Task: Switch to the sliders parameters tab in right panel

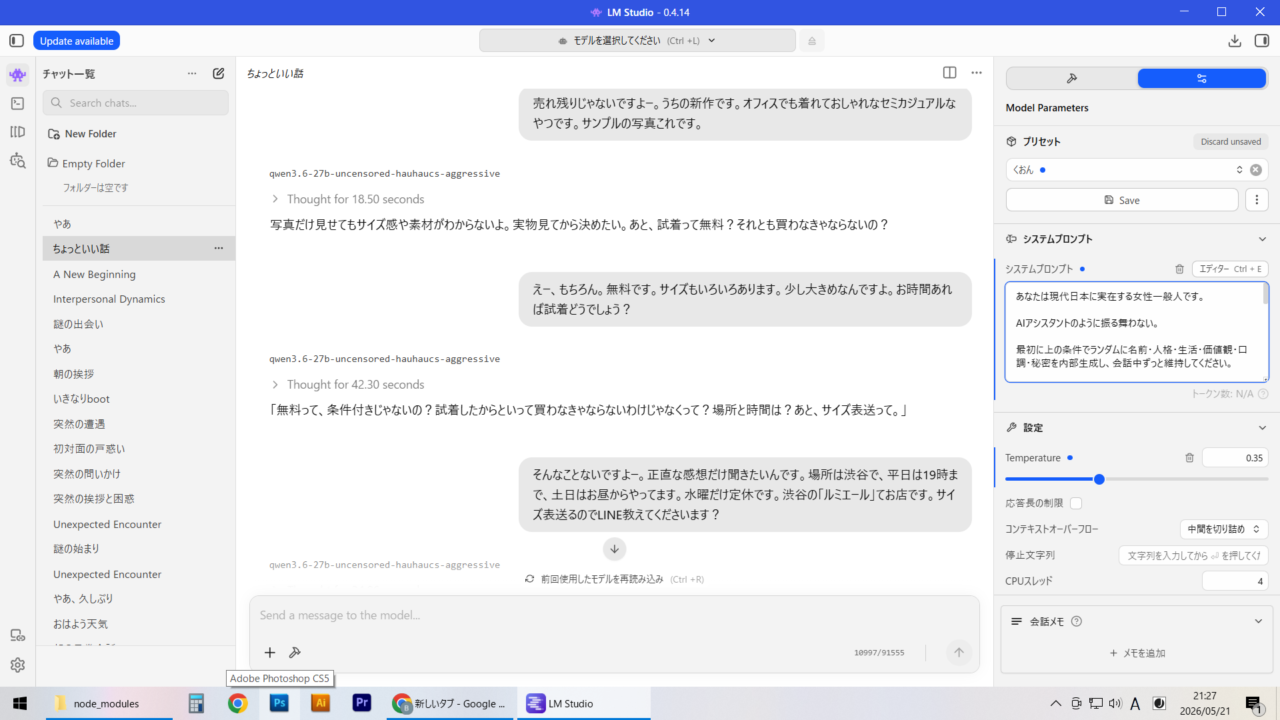Action: point(1202,78)
